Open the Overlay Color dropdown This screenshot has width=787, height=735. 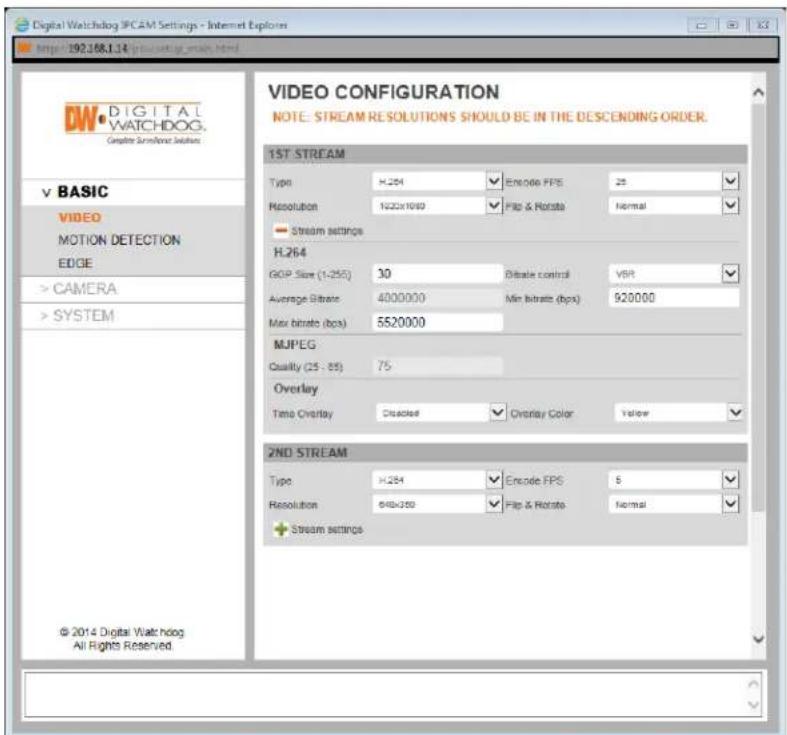[678, 413]
